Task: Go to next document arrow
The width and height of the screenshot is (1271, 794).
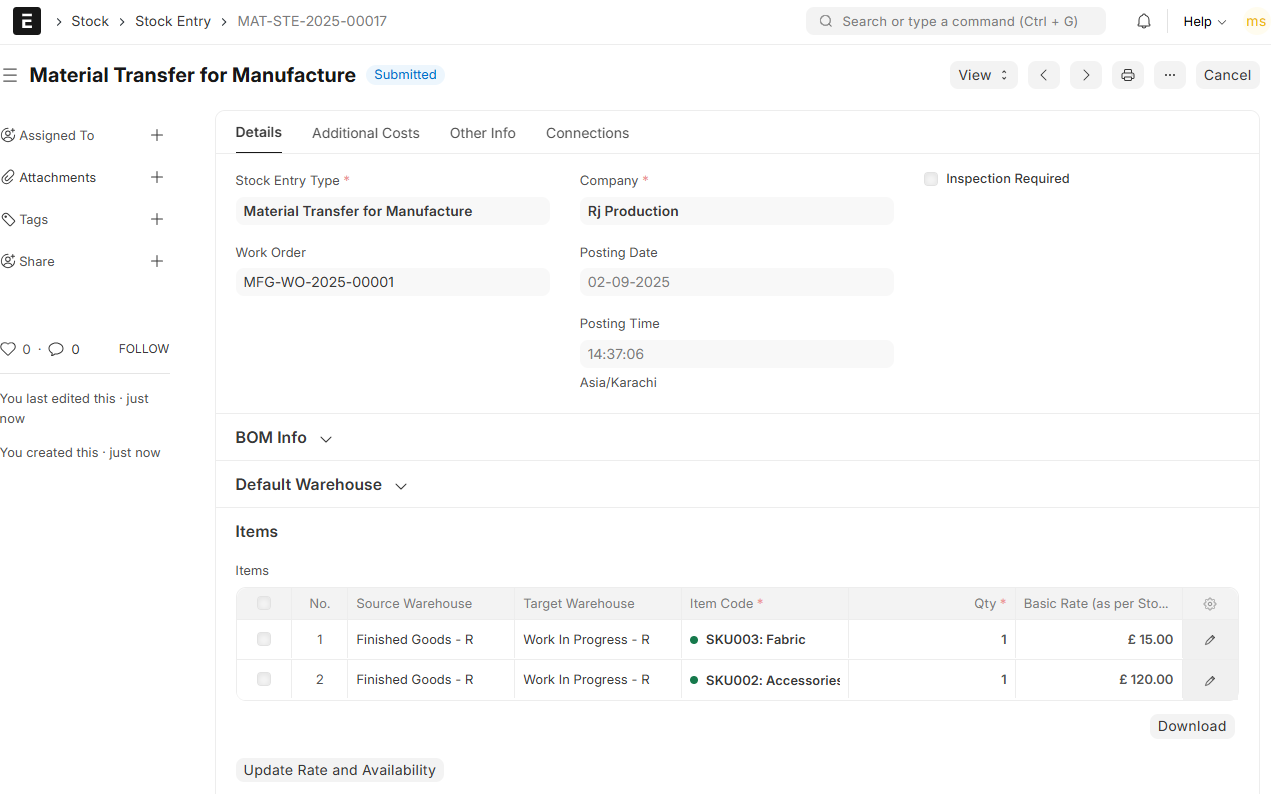Action: pyautogui.click(x=1085, y=75)
